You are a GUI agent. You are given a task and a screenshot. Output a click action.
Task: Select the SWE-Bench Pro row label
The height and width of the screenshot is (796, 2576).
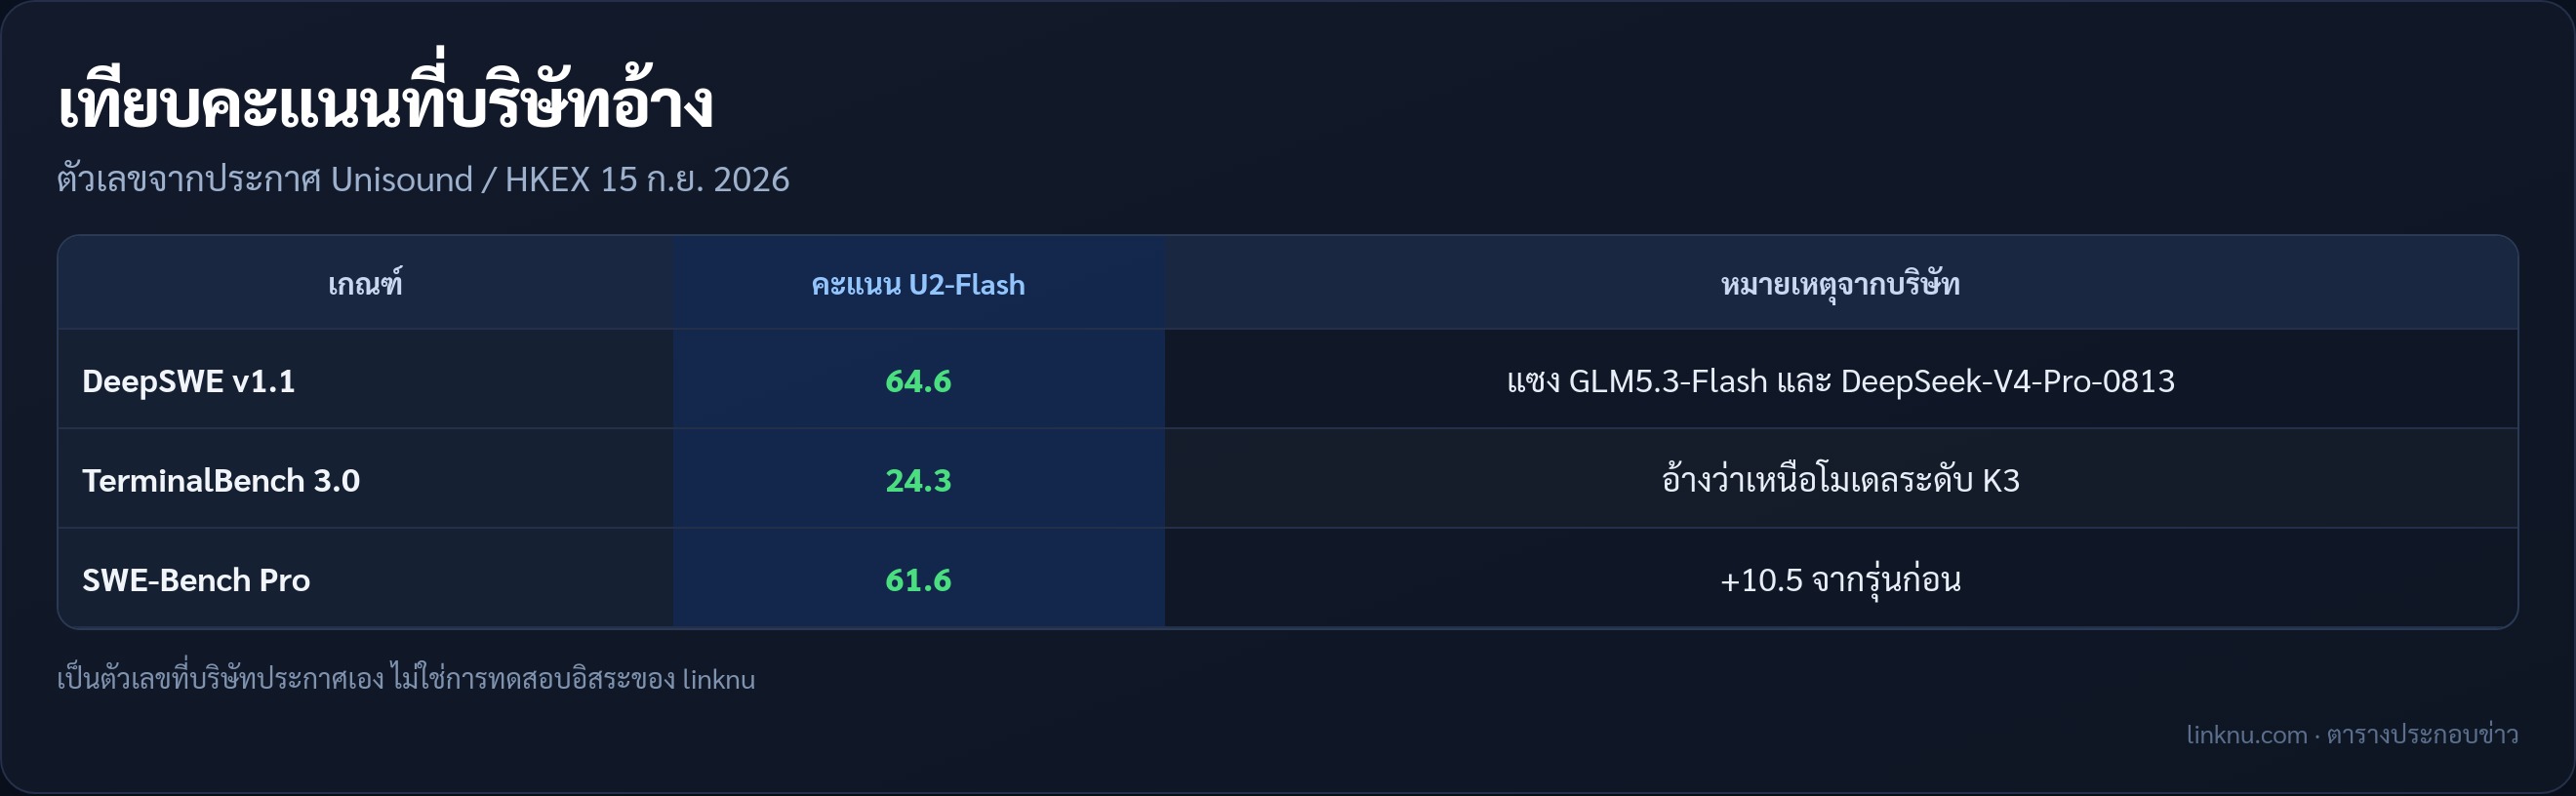click(196, 580)
